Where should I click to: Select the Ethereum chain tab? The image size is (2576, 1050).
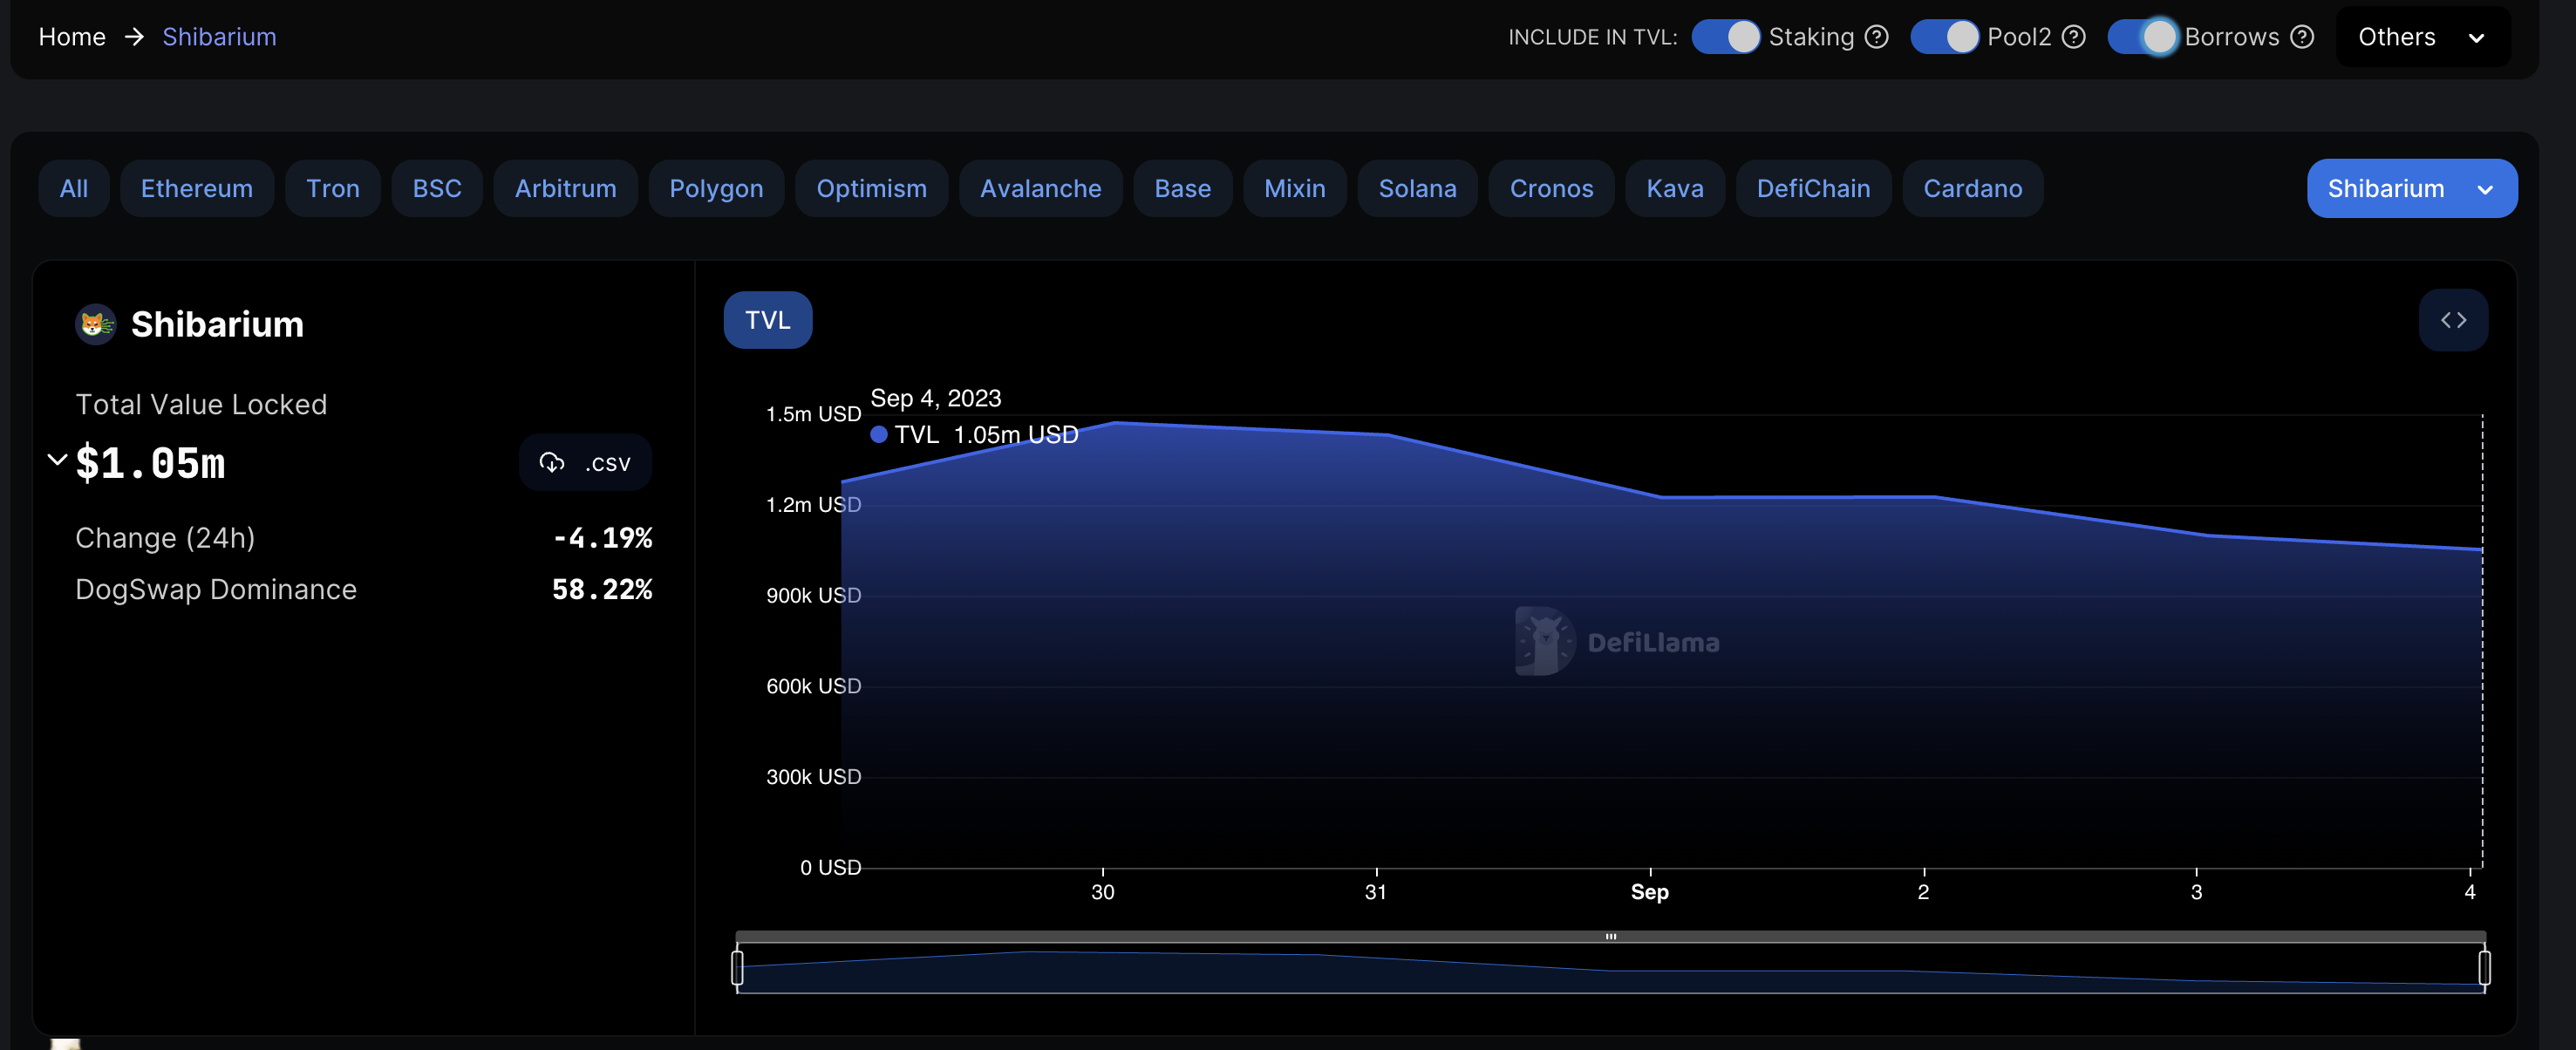coord(196,188)
